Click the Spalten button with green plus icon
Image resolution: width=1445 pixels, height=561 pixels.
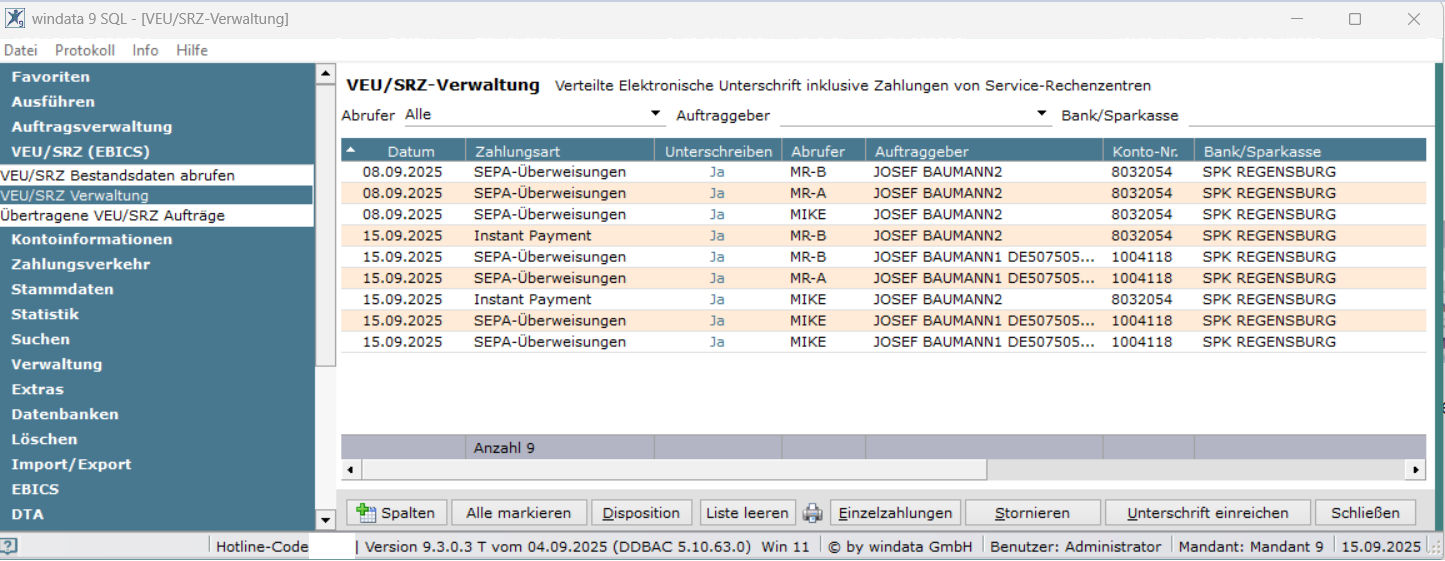(396, 513)
